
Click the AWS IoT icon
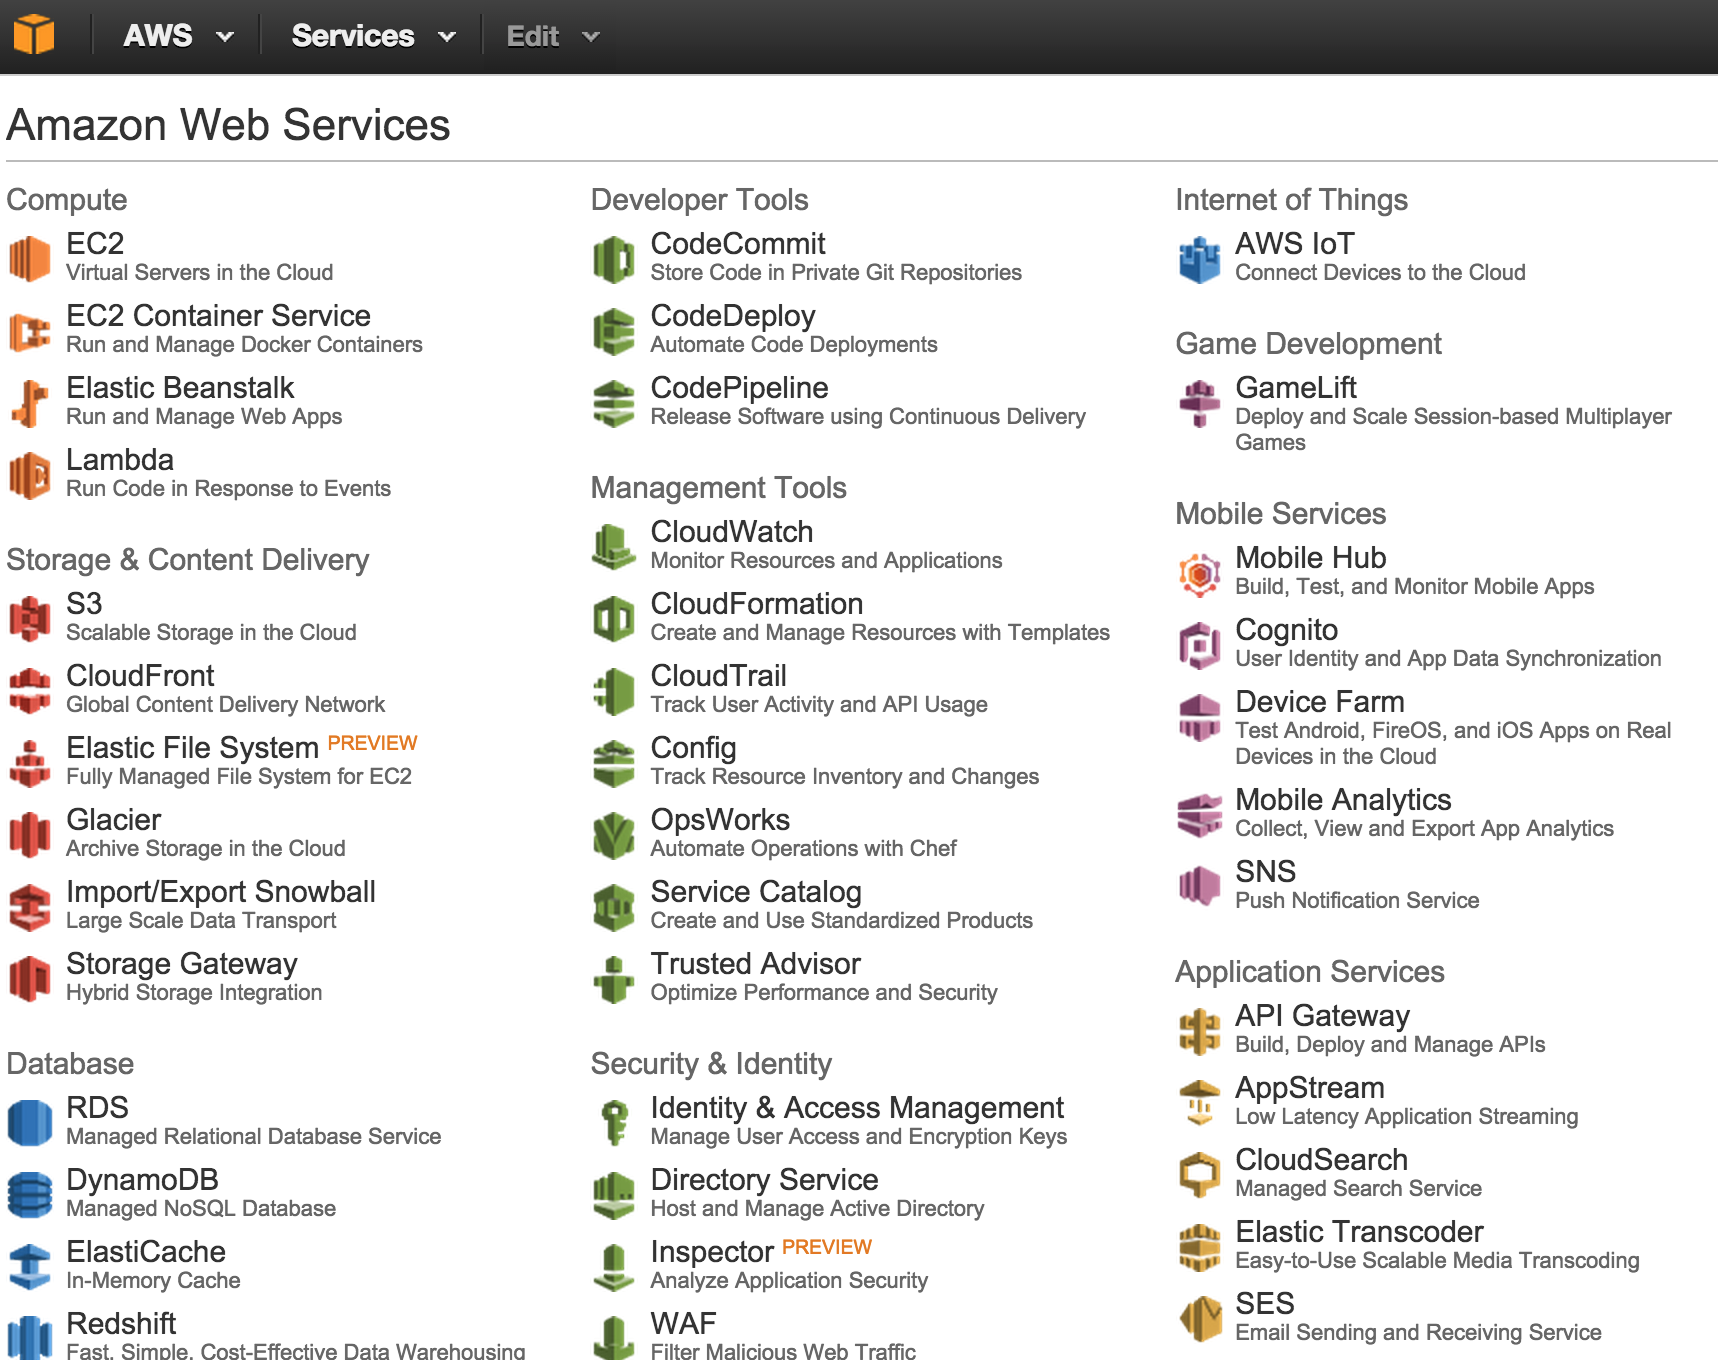click(1199, 259)
